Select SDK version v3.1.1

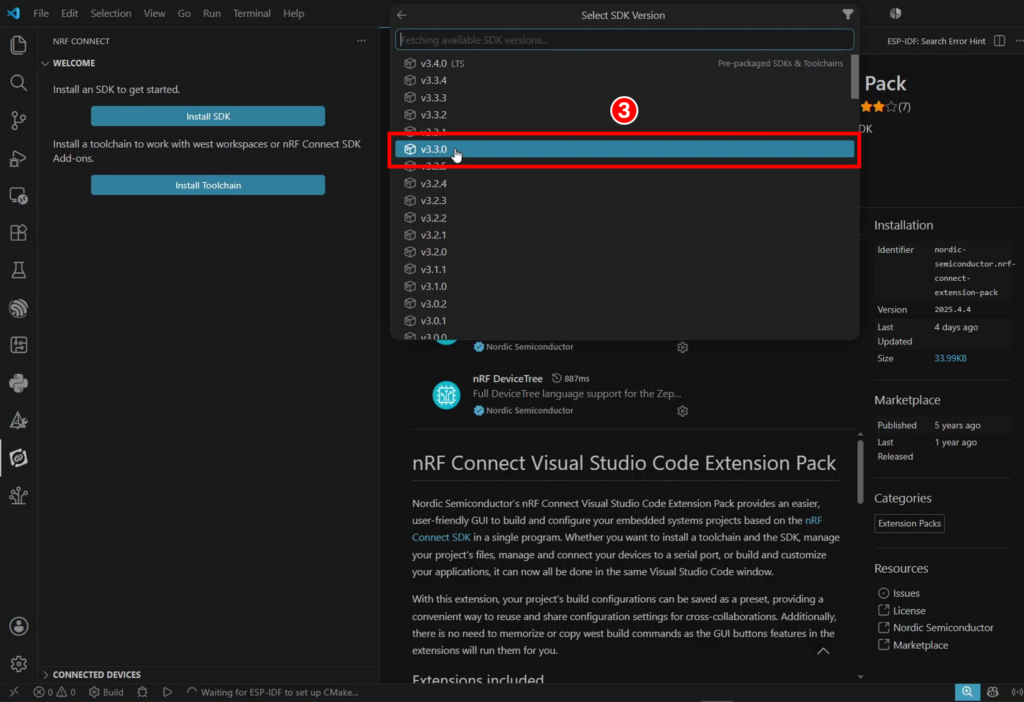tap(624, 269)
